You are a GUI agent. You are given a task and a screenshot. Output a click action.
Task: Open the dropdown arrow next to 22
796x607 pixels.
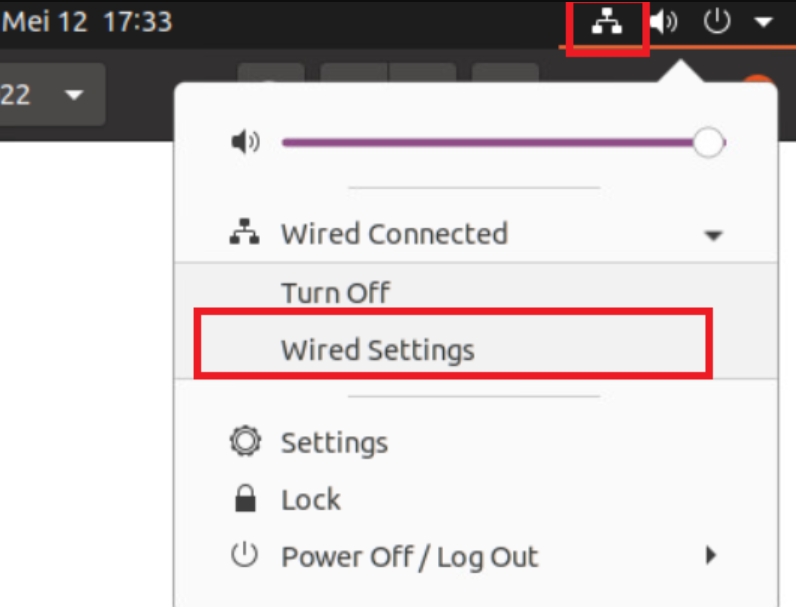74,96
